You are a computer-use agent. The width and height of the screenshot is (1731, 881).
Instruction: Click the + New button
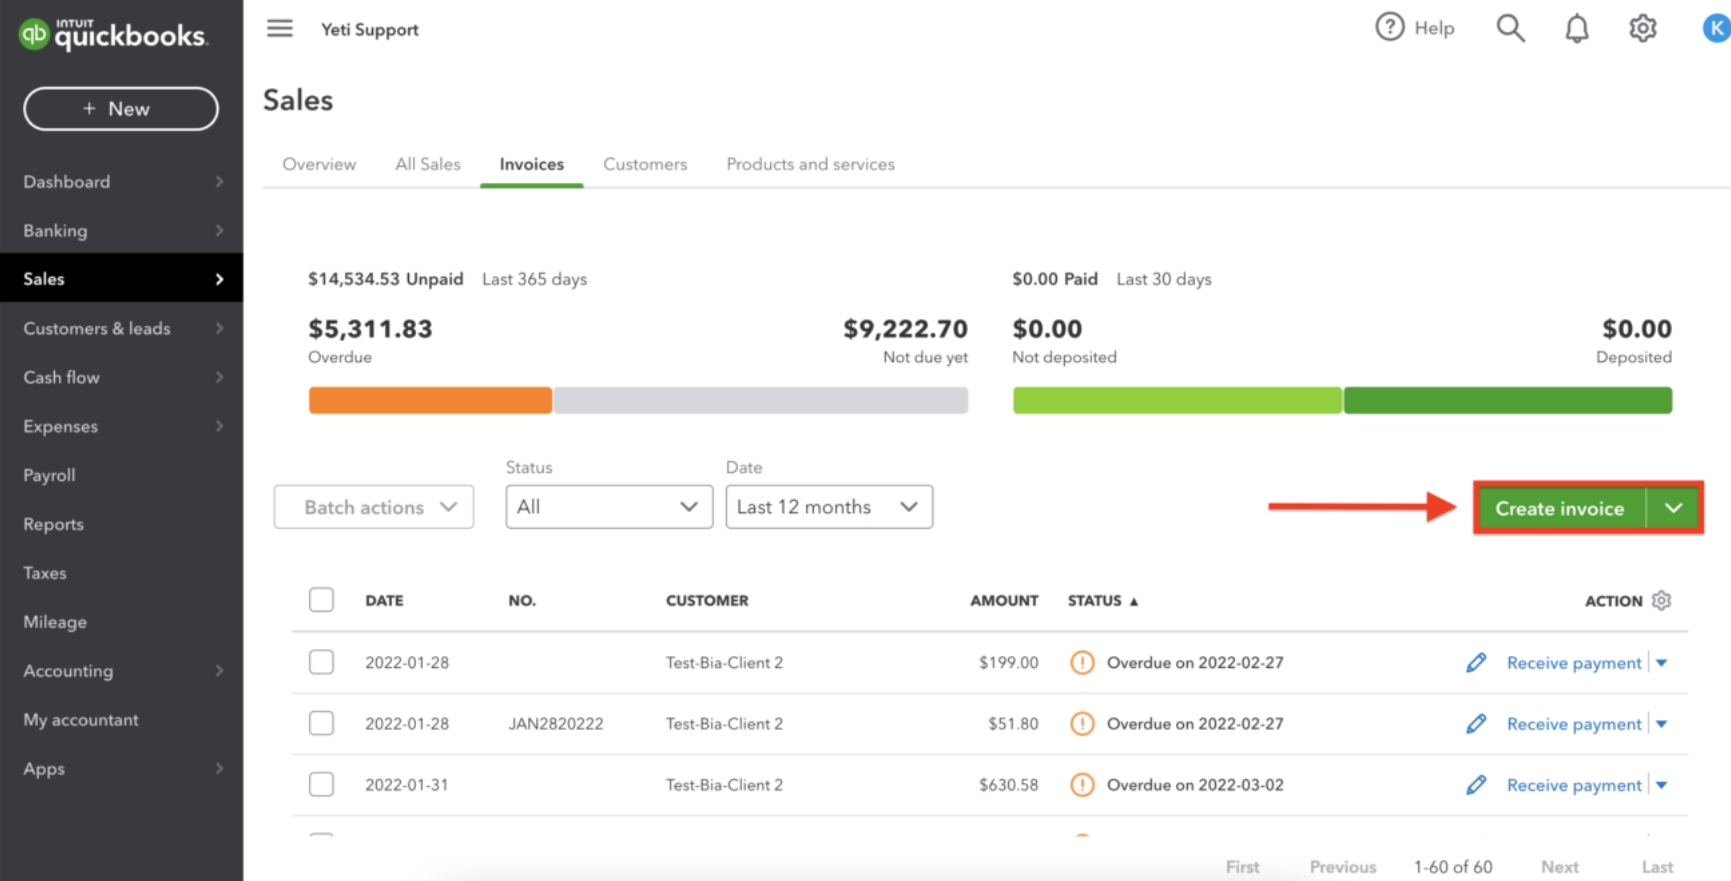pos(121,108)
